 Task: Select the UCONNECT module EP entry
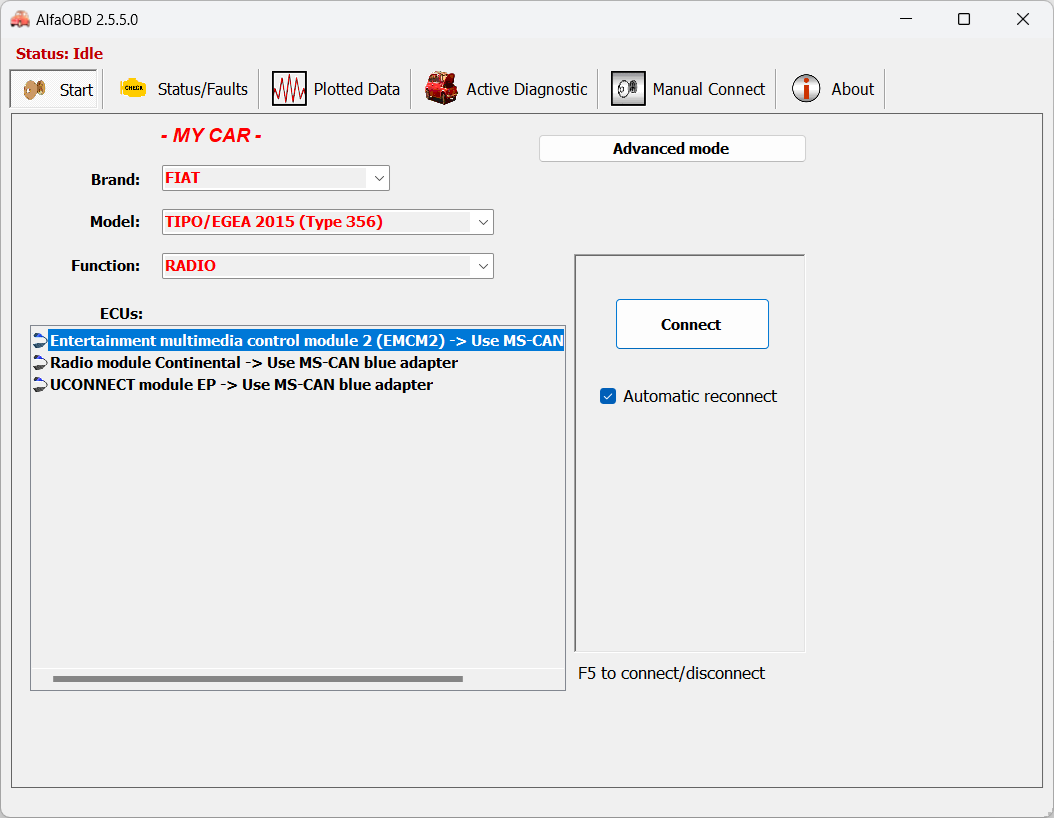tap(241, 385)
